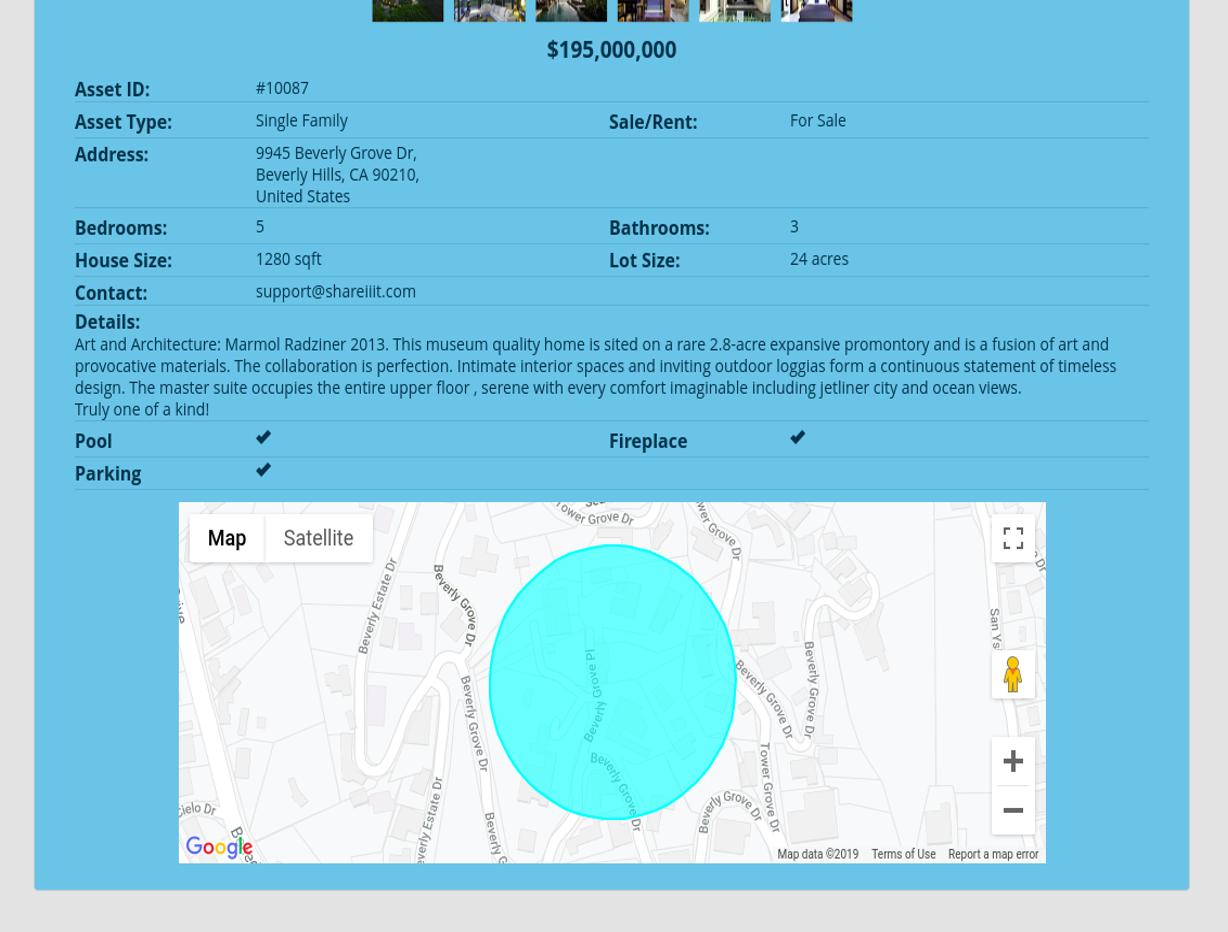1228x932 pixels.
Task: Click the cyan location circle on the map
Action: point(613,682)
